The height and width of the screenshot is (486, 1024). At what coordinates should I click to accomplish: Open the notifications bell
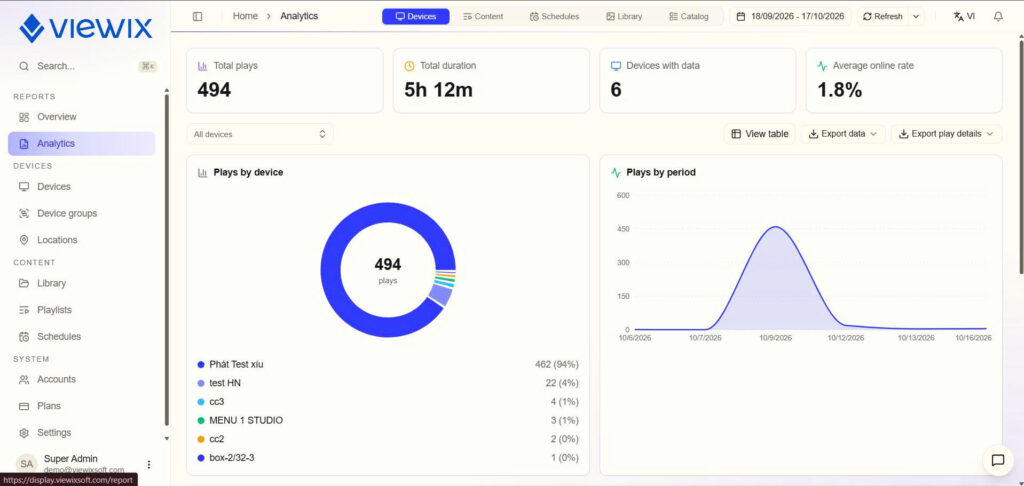tap(998, 16)
